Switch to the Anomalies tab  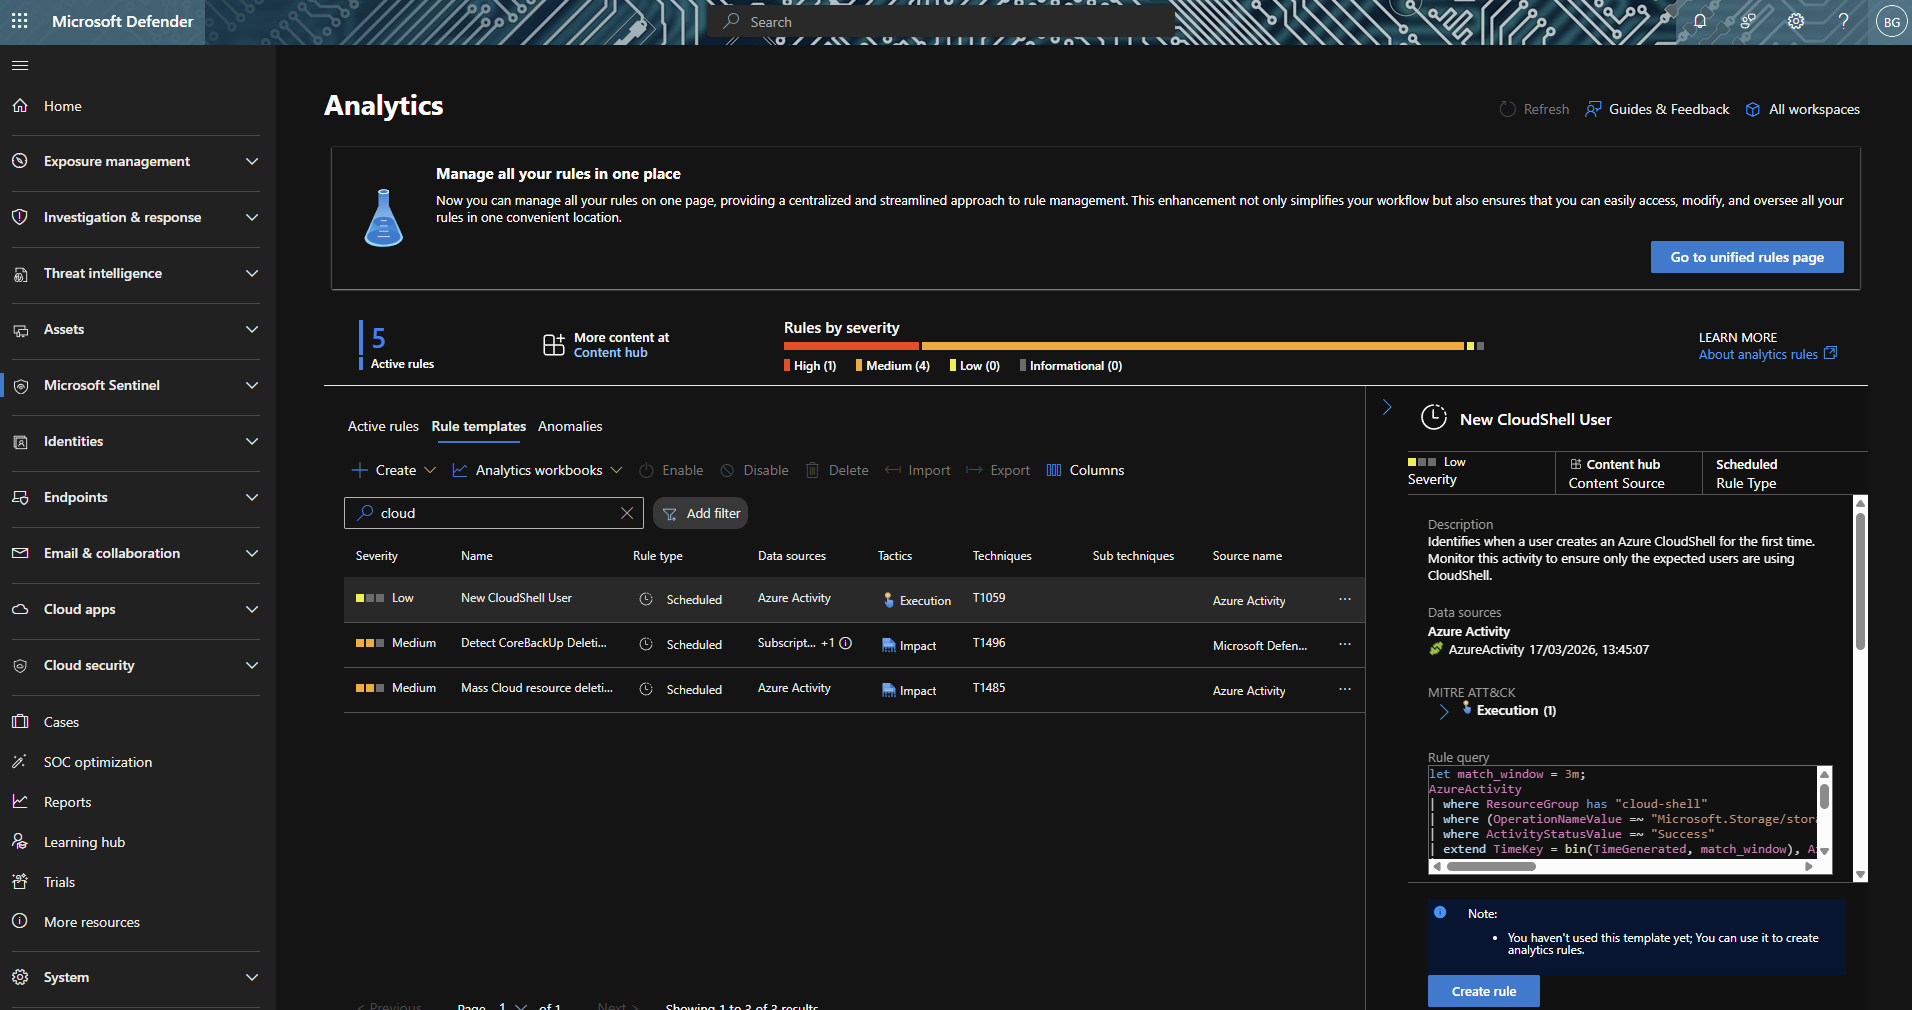570,426
